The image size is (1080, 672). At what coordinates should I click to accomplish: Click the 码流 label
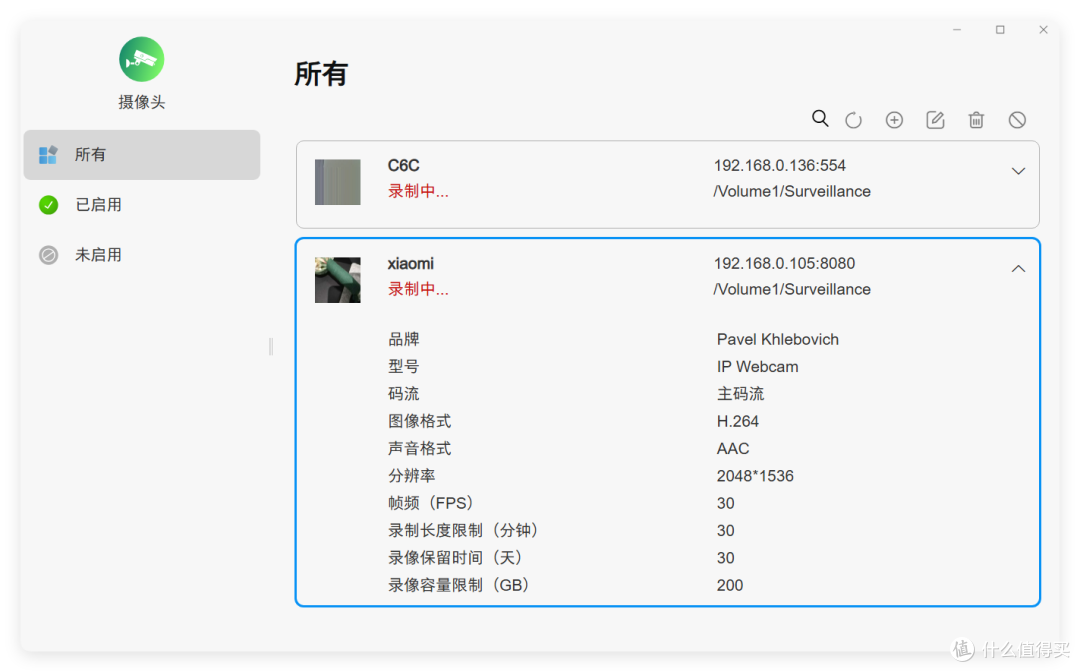click(404, 394)
